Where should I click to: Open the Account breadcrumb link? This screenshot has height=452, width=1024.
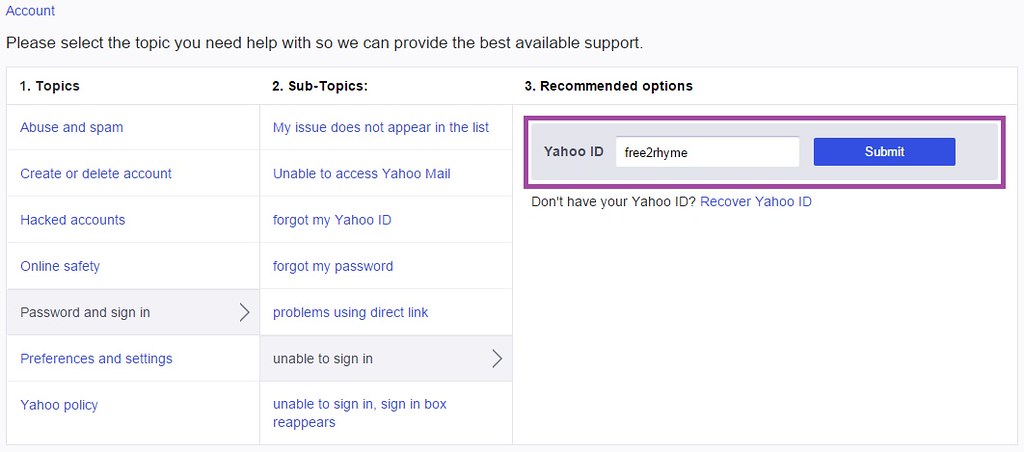(x=30, y=11)
